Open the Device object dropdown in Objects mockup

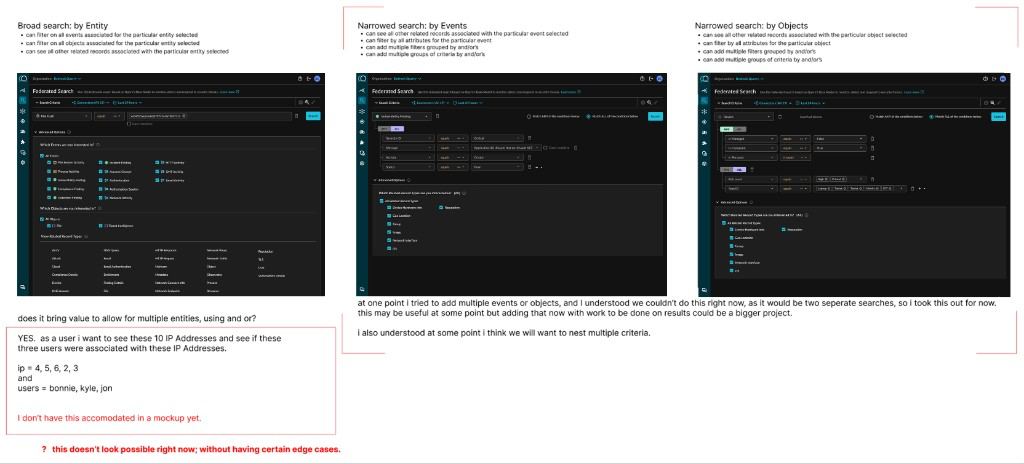[x=744, y=117]
